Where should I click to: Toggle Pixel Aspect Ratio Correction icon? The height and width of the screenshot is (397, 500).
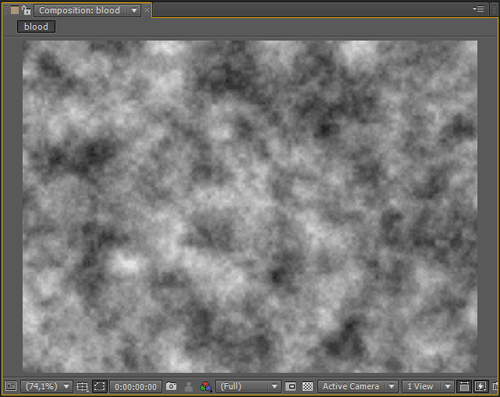(x=464, y=386)
